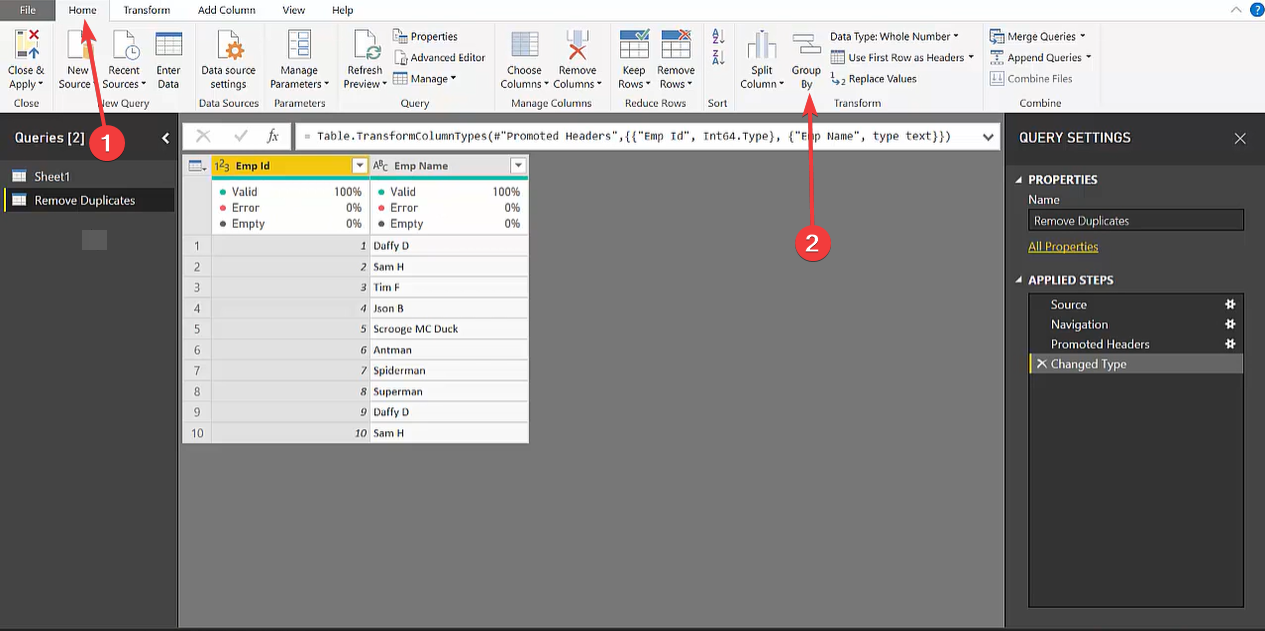Confirm the formula with the checkmark
1265x631 pixels.
click(x=240, y=137)
